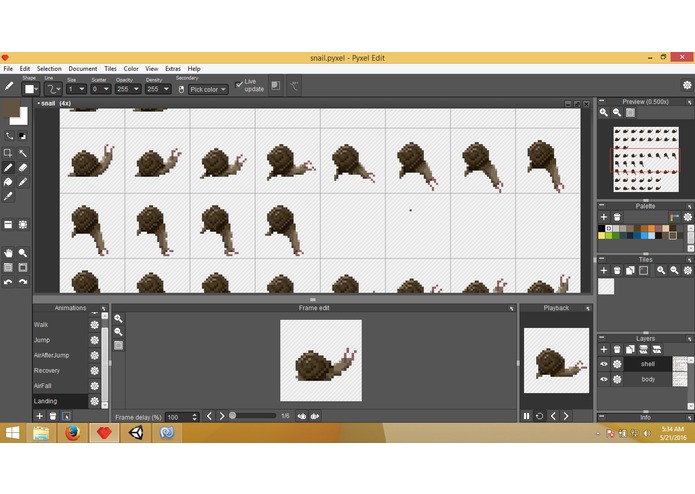Screen dimensions: 695x494
Task: Click the Frame delay input field
Action: 182,417
